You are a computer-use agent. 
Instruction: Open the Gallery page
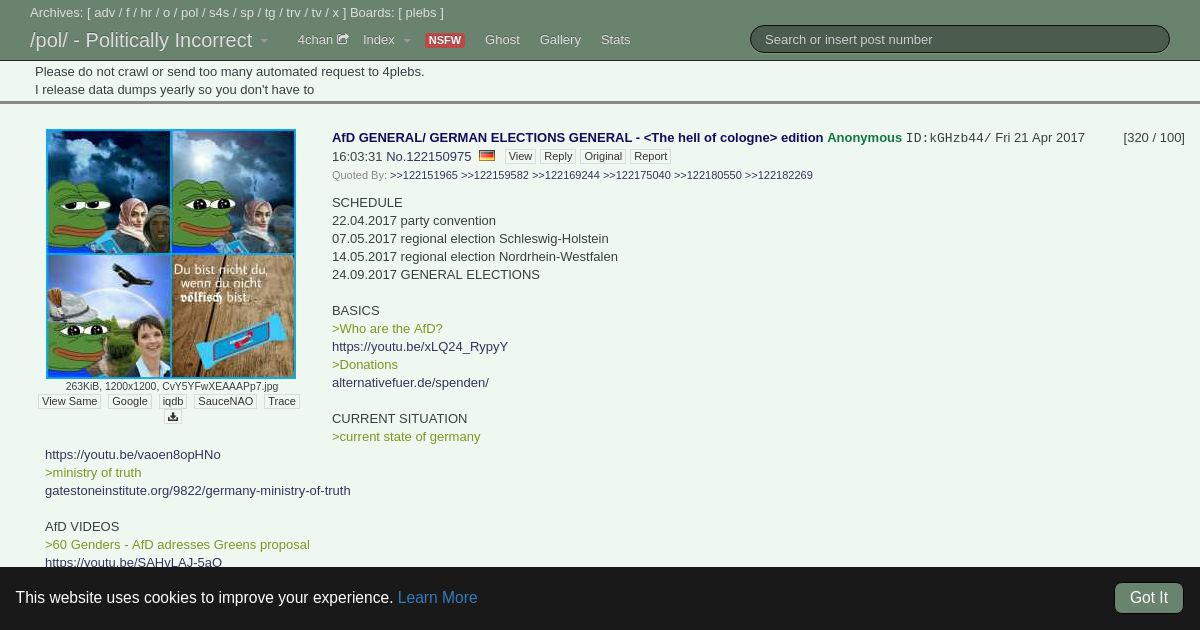pos(560,40)
